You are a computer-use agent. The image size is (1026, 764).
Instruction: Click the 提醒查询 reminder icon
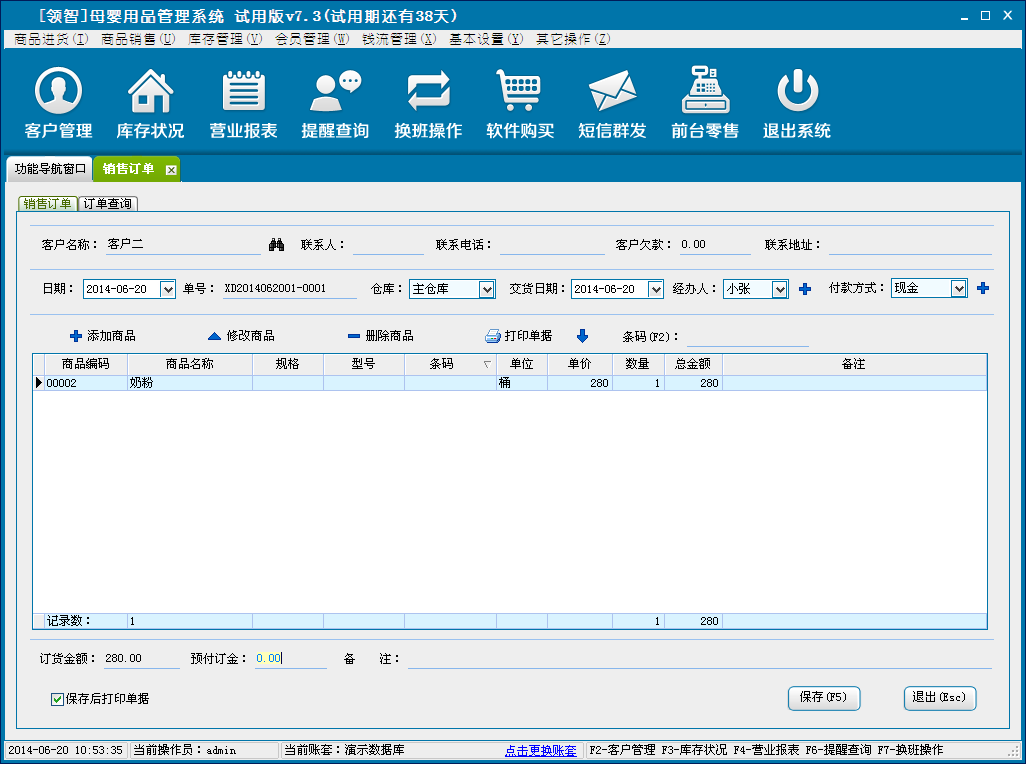click(x=335, y=93)
